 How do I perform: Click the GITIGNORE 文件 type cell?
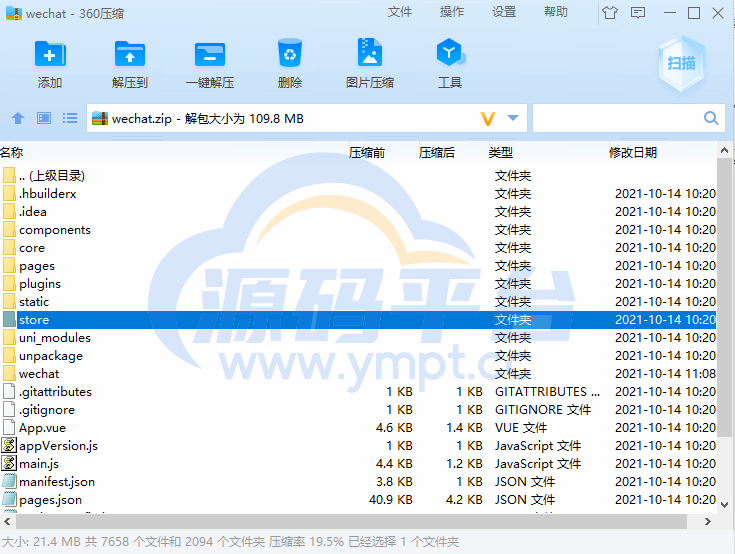[x=543, y=410]
